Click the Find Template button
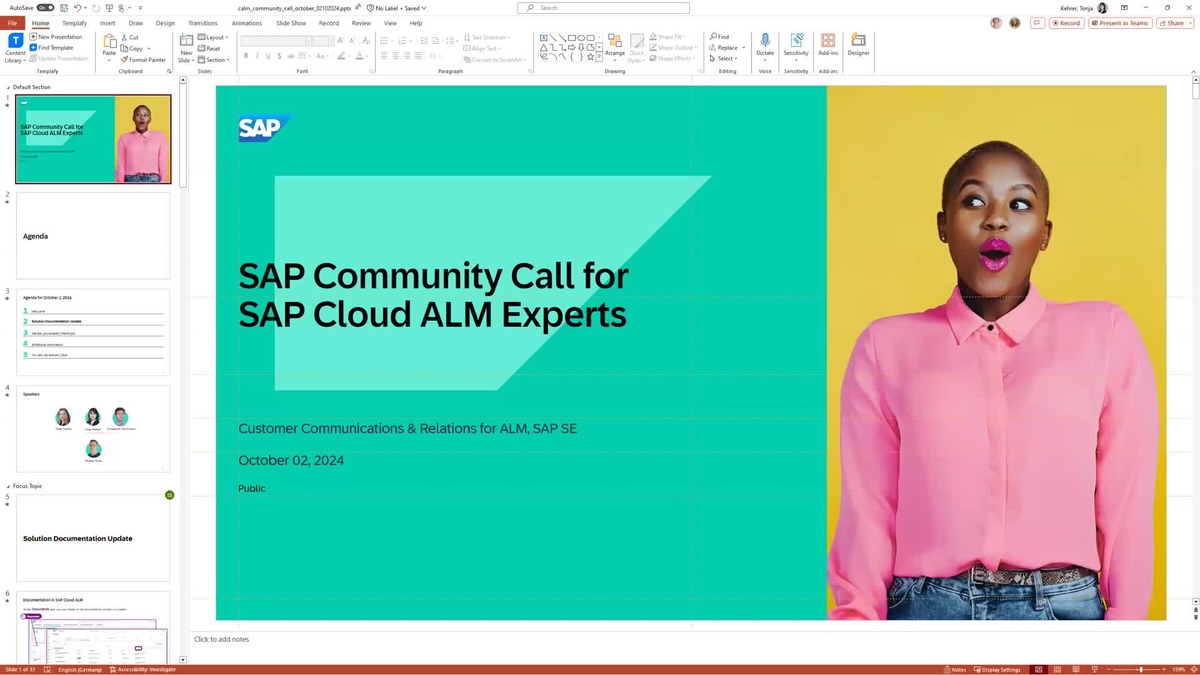This screenshot has height=675, width=1200. pyautogui.click(x=50, y=47)
